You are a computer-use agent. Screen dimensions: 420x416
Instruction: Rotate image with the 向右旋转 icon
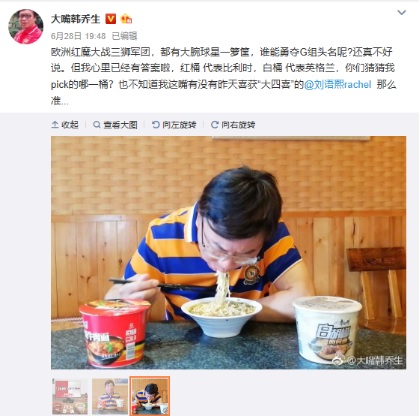pyautogui.click(x=215, y=125)
